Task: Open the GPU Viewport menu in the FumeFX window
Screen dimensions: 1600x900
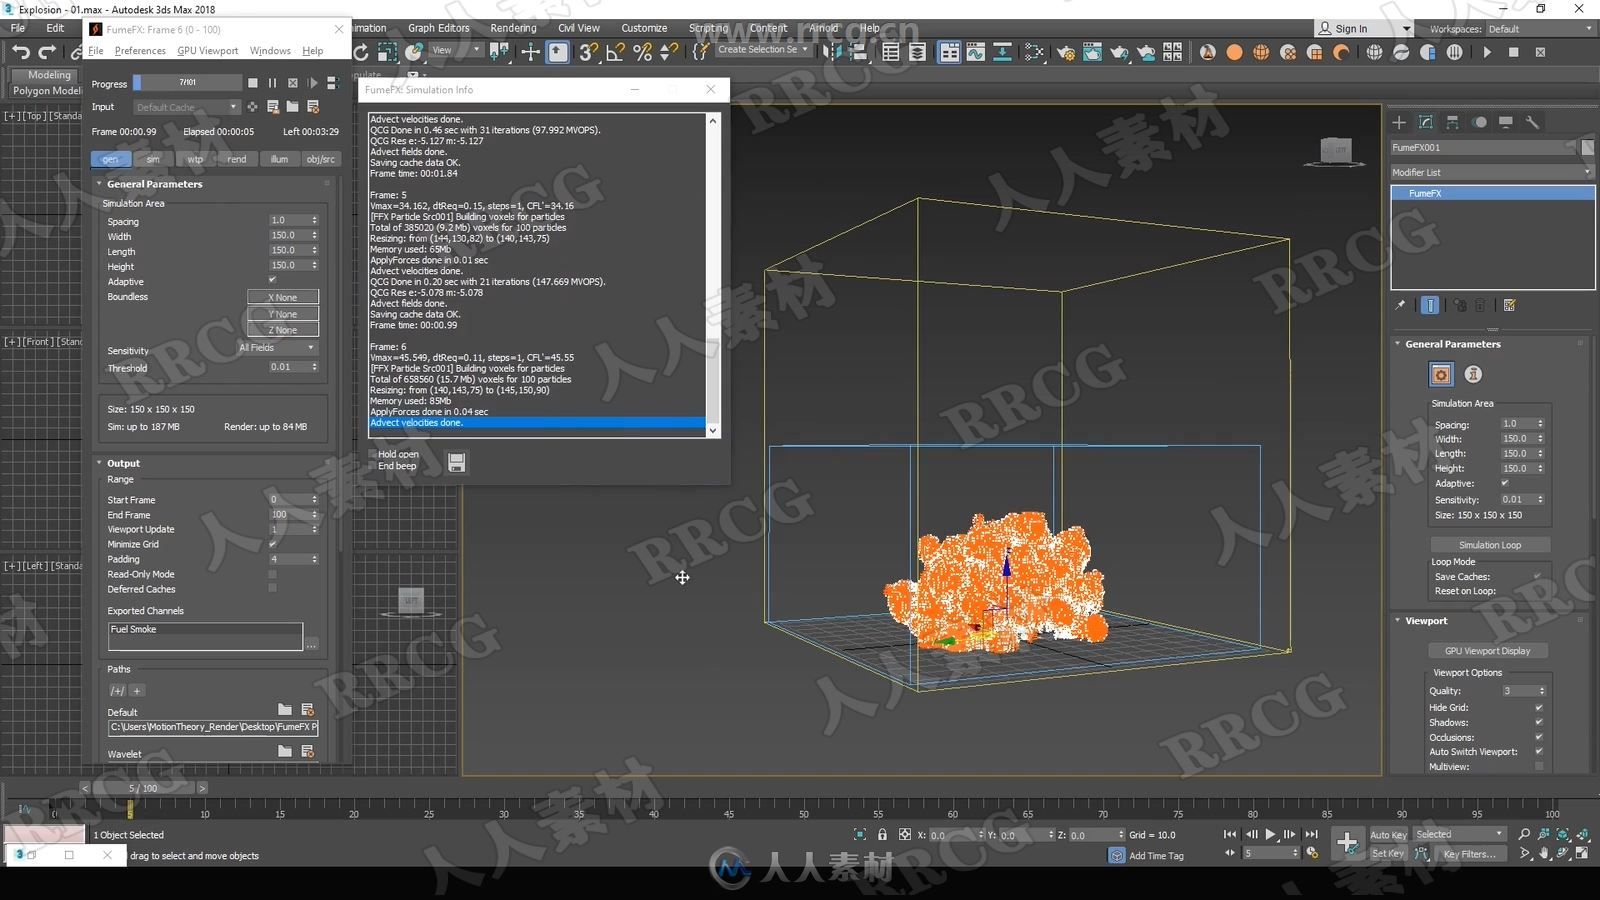Action: point(207,50)
